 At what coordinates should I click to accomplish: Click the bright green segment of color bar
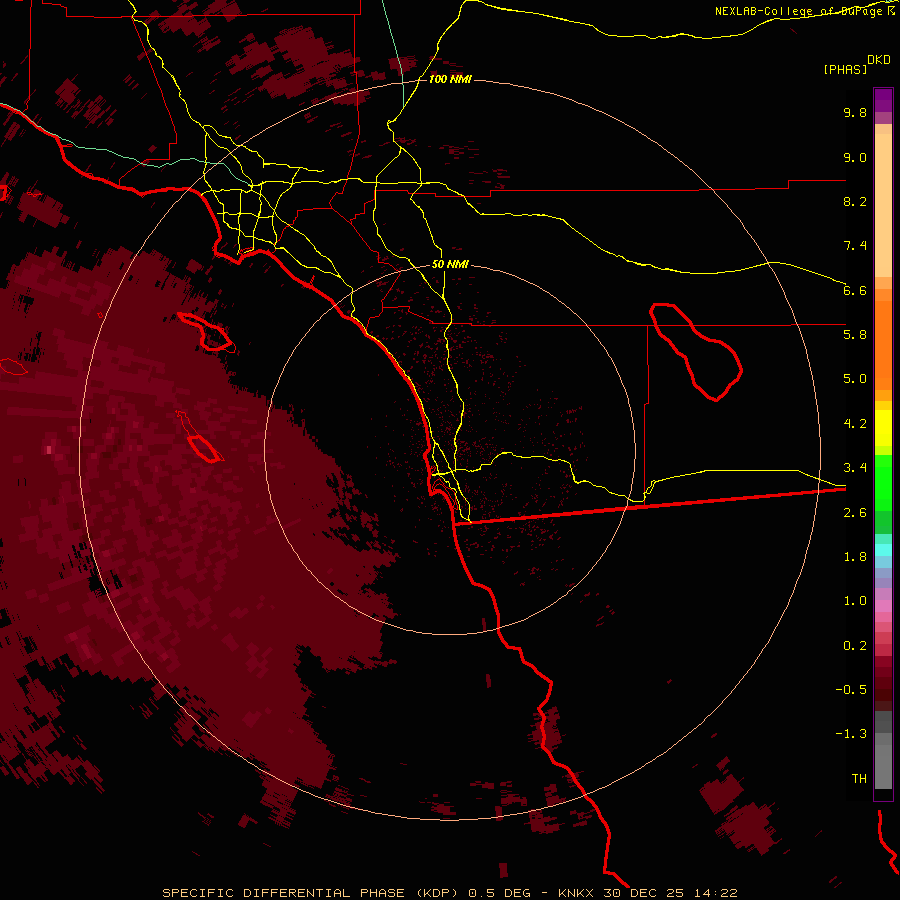[x=883, y=483]
